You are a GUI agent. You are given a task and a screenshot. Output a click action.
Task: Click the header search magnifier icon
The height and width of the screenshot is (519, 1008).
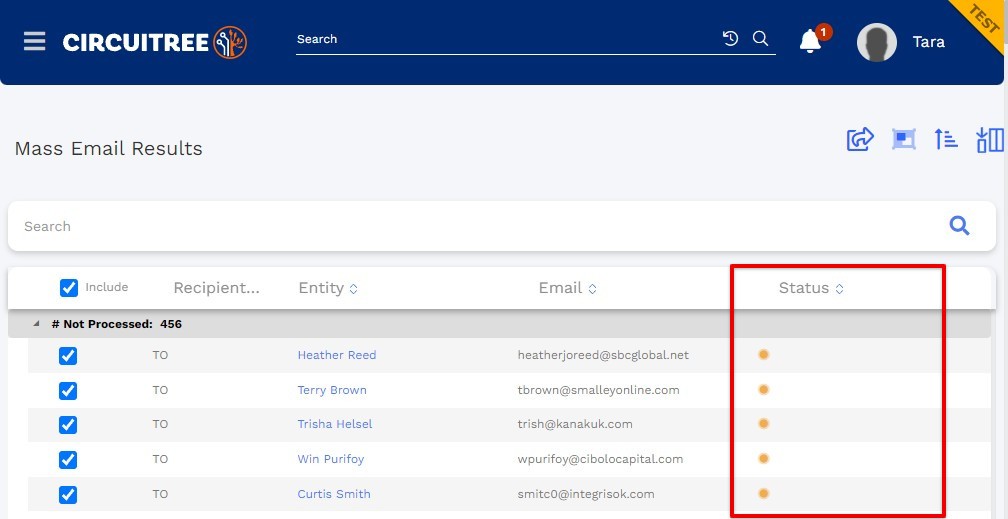[x=760, y=39]
